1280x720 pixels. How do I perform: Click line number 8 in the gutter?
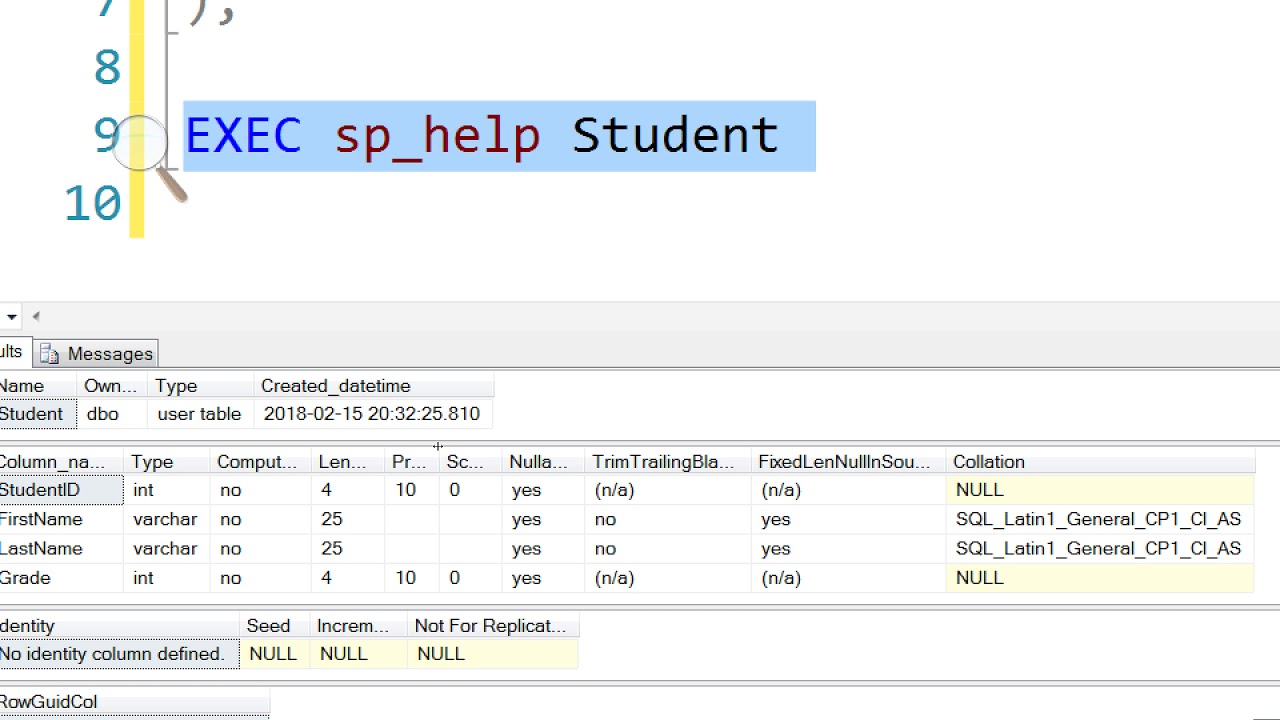106,68
